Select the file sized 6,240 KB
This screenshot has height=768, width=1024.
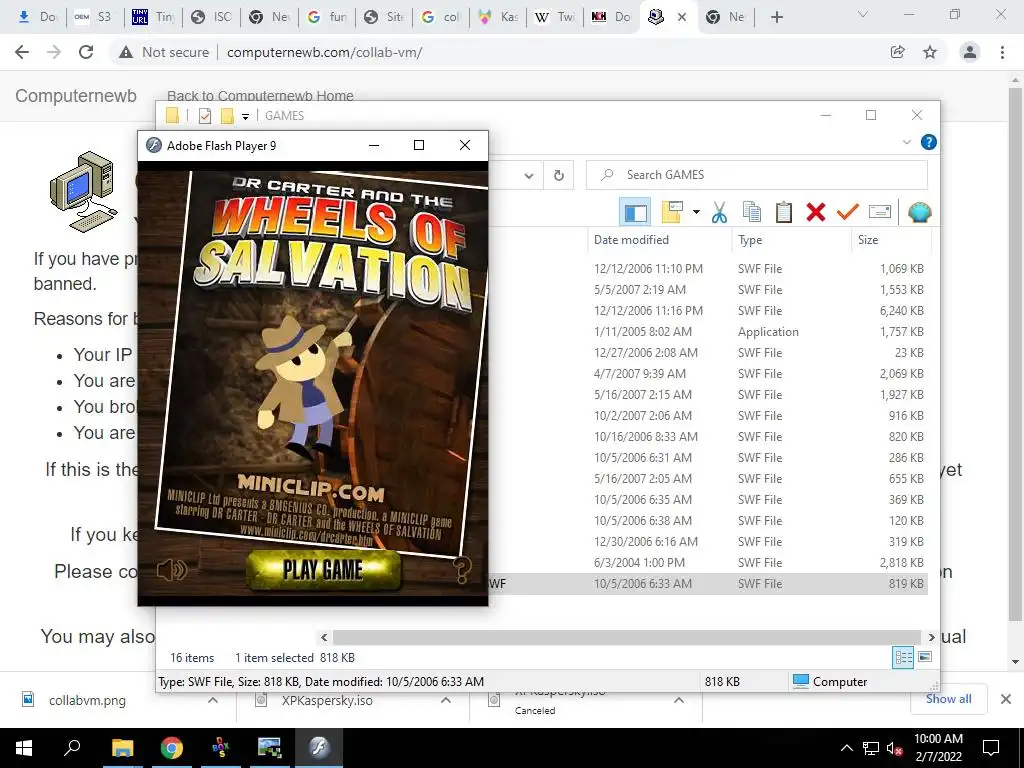(901, 311)
